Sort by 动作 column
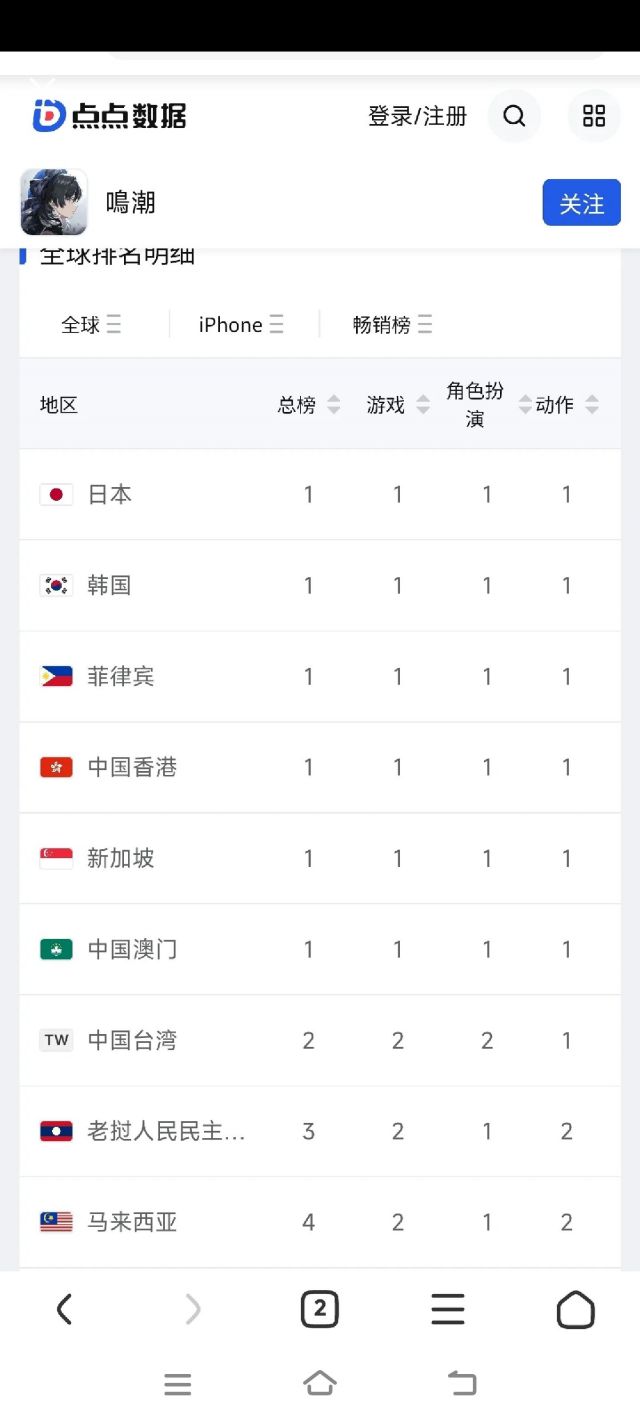Screen dimensions: 640x1422 [x=566, y=405]
